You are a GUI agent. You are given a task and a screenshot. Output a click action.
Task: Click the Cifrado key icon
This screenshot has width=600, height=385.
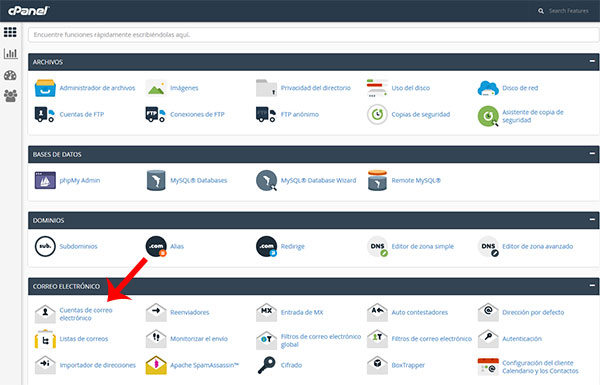266,365
